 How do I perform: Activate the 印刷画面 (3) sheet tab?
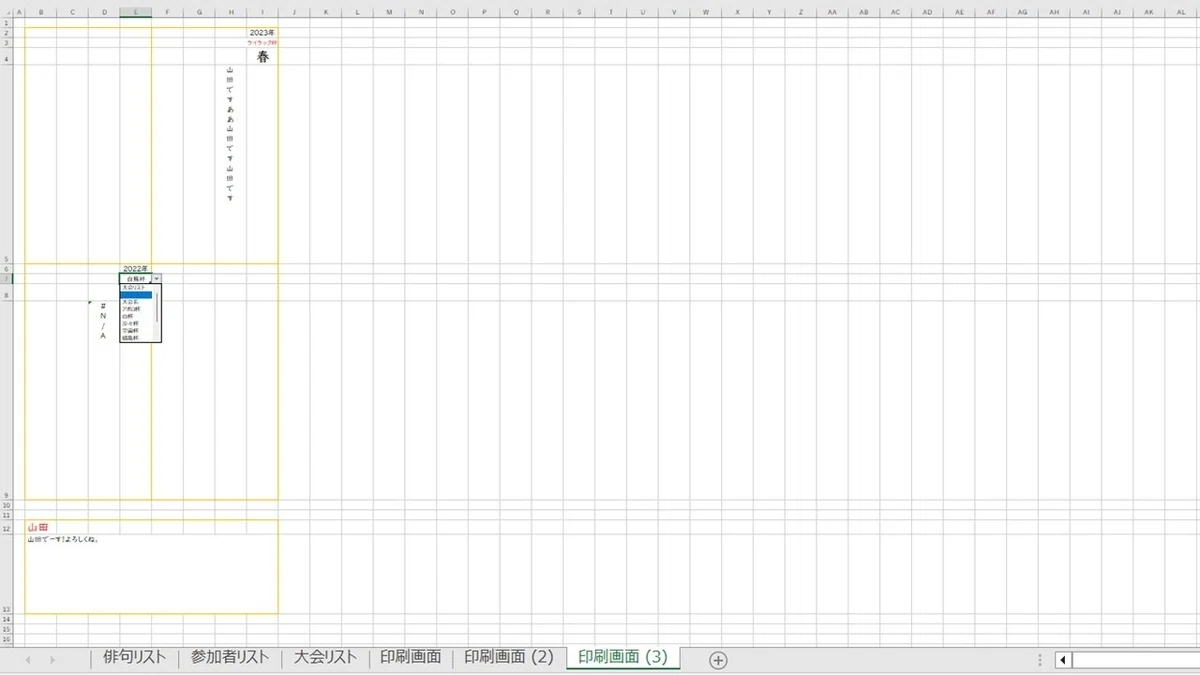[x=623, y=657]
